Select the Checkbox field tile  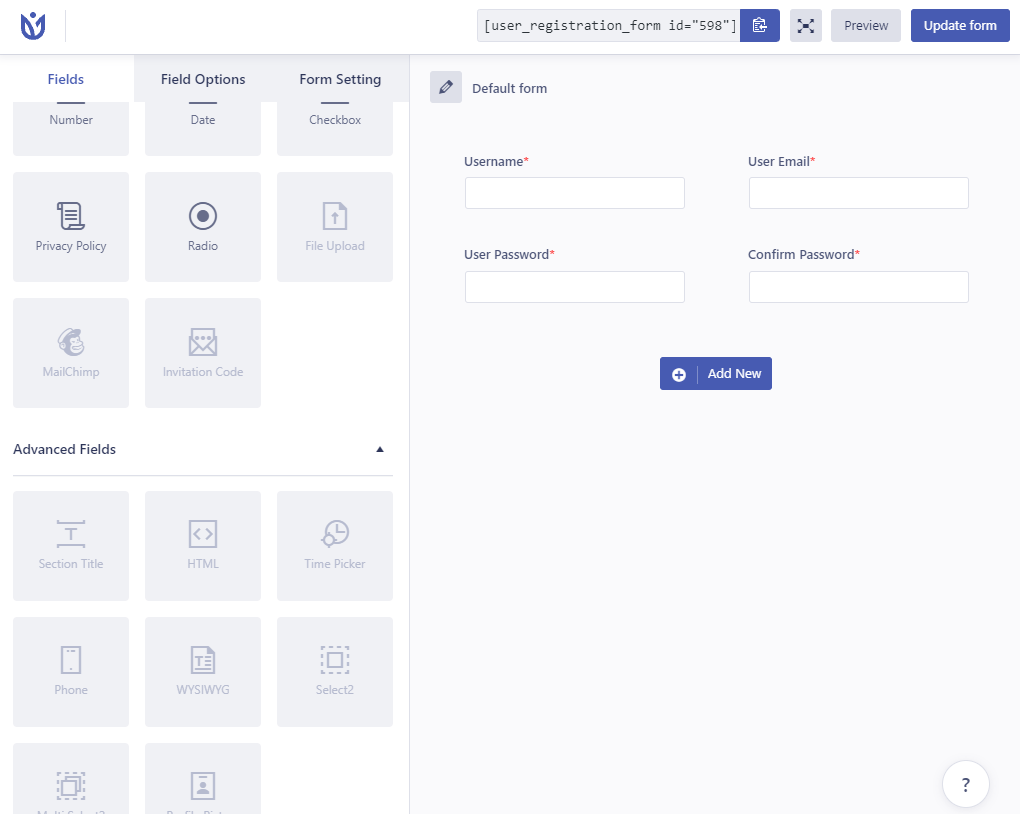[x=335, y=128]
